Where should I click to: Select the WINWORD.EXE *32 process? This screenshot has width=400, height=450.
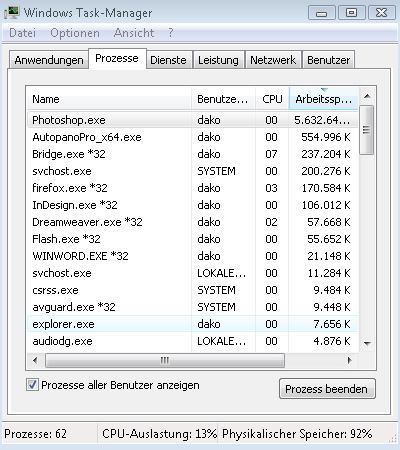point(192,256)
